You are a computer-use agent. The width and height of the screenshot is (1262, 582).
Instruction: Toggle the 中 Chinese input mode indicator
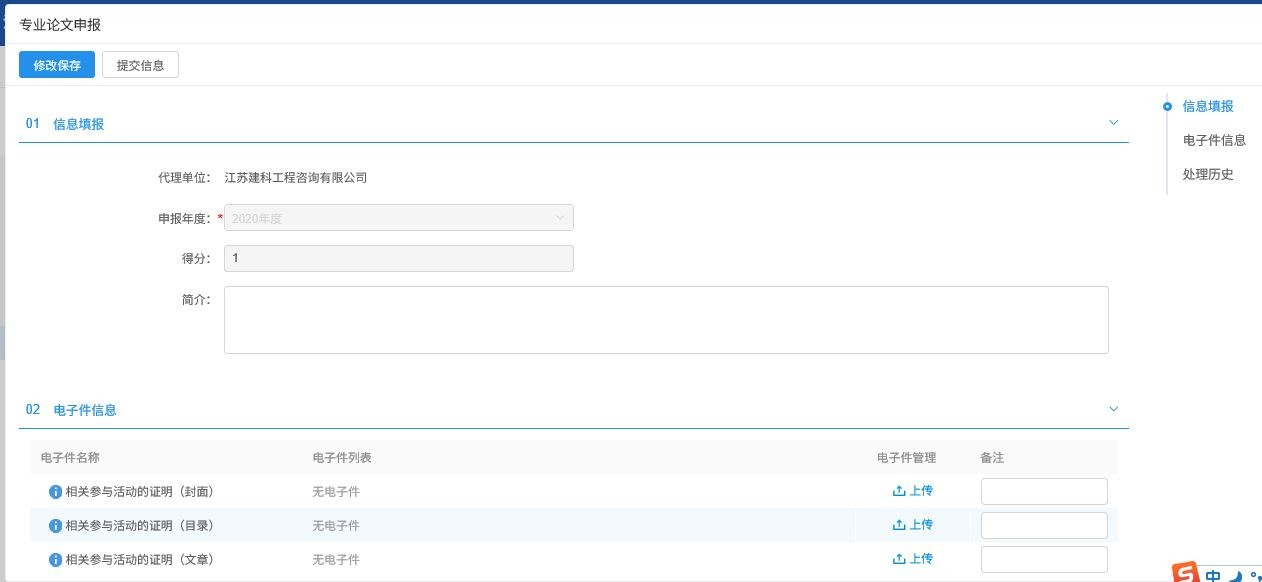tap(1213, 576)
